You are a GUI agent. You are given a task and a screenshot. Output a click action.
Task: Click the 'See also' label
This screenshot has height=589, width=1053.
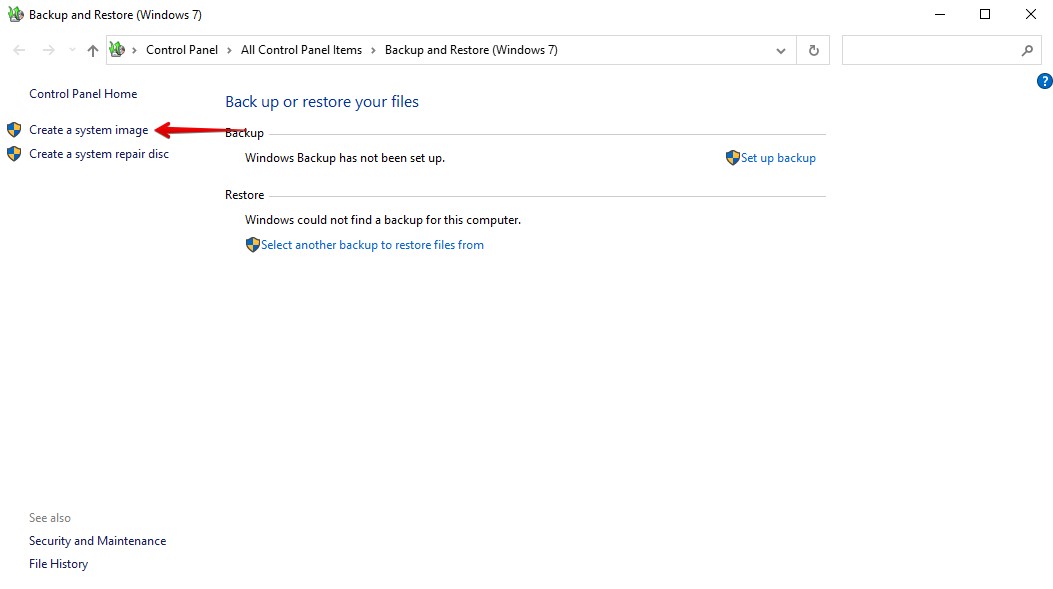[50, 518]
